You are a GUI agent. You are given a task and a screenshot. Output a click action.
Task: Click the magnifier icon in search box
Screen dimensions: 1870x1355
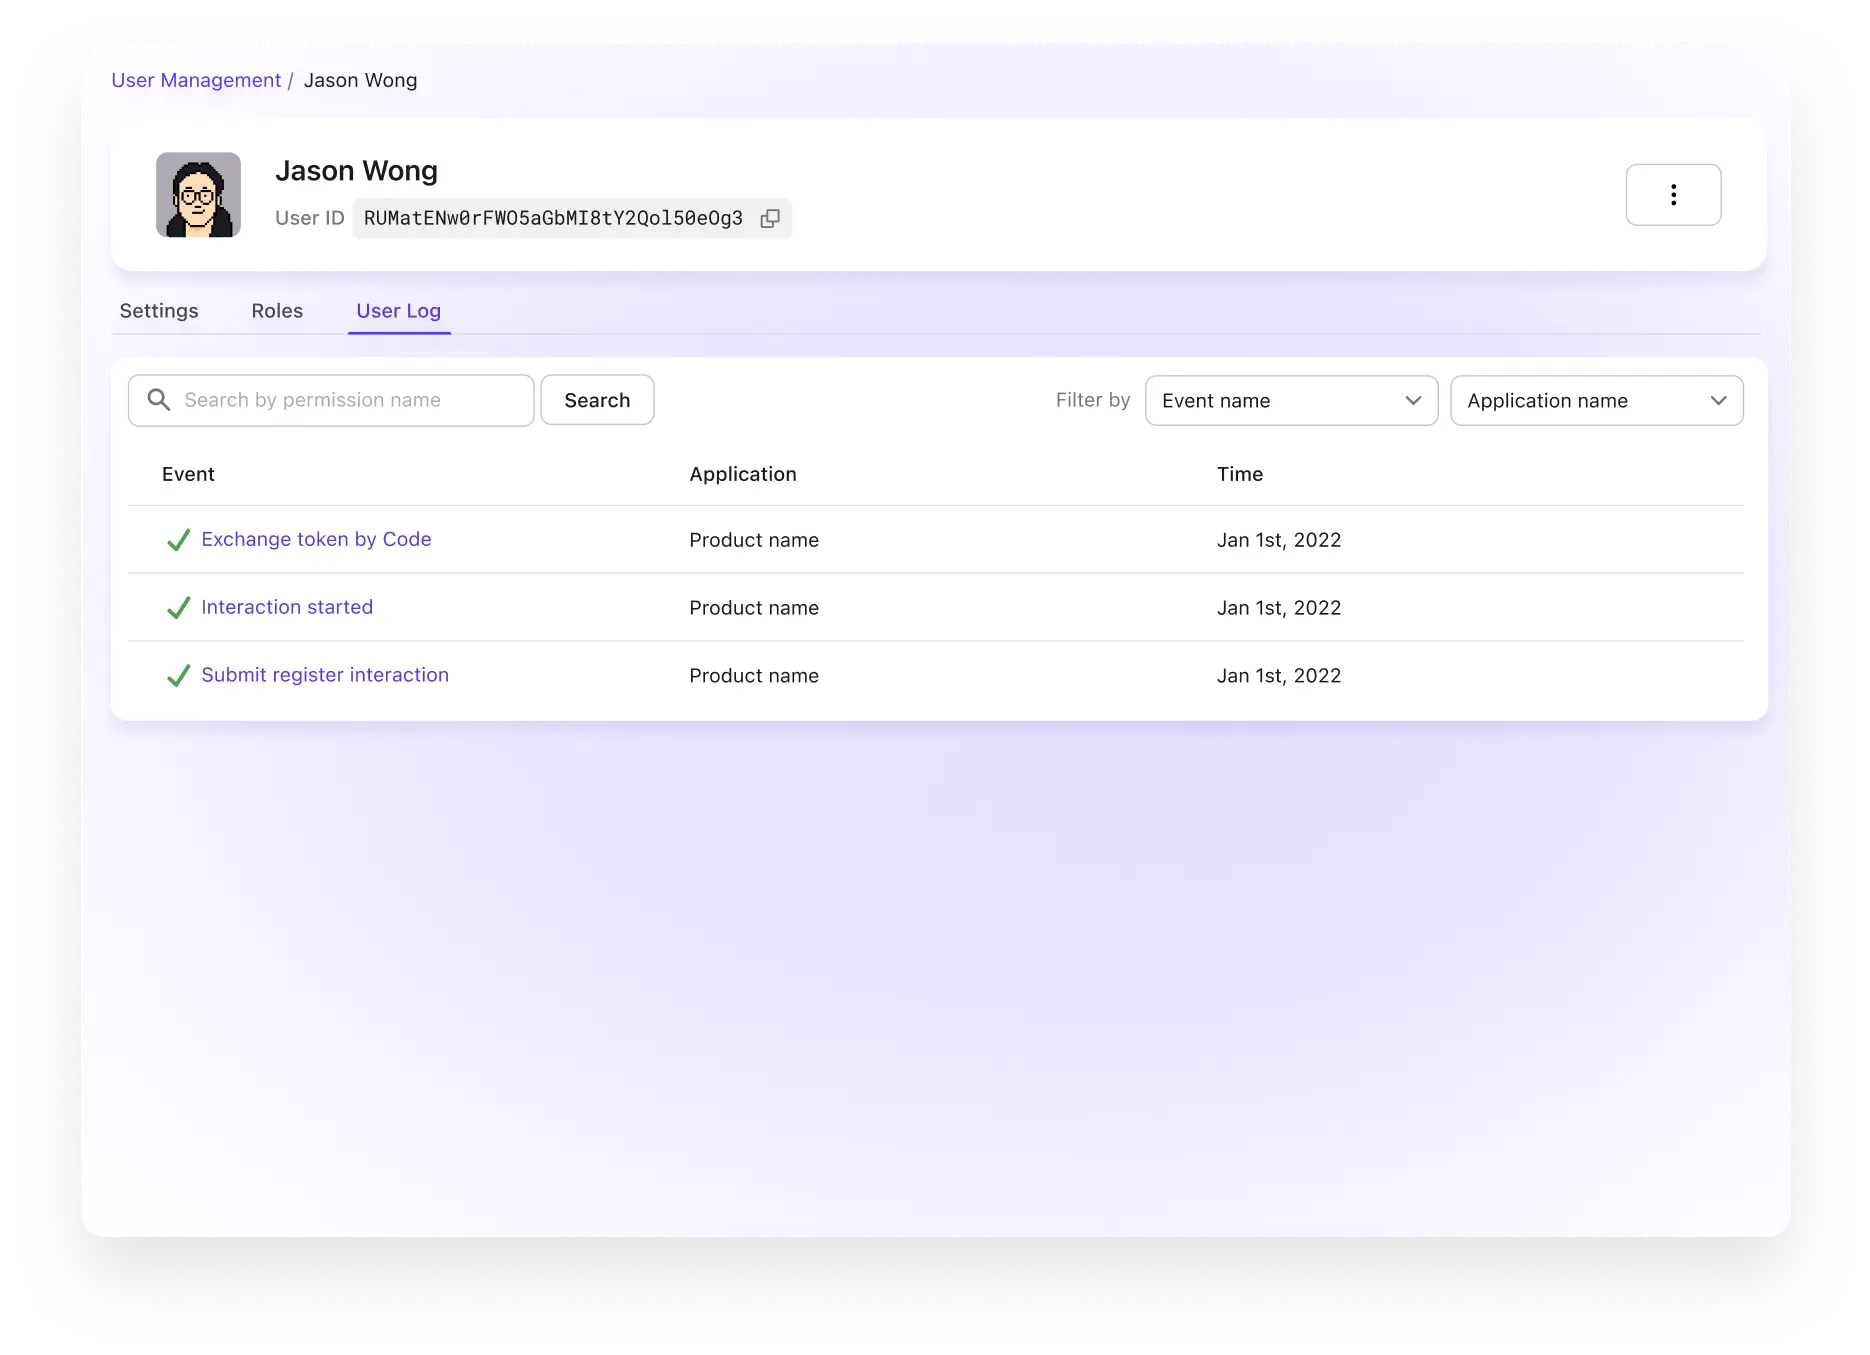tap(159, 400)
